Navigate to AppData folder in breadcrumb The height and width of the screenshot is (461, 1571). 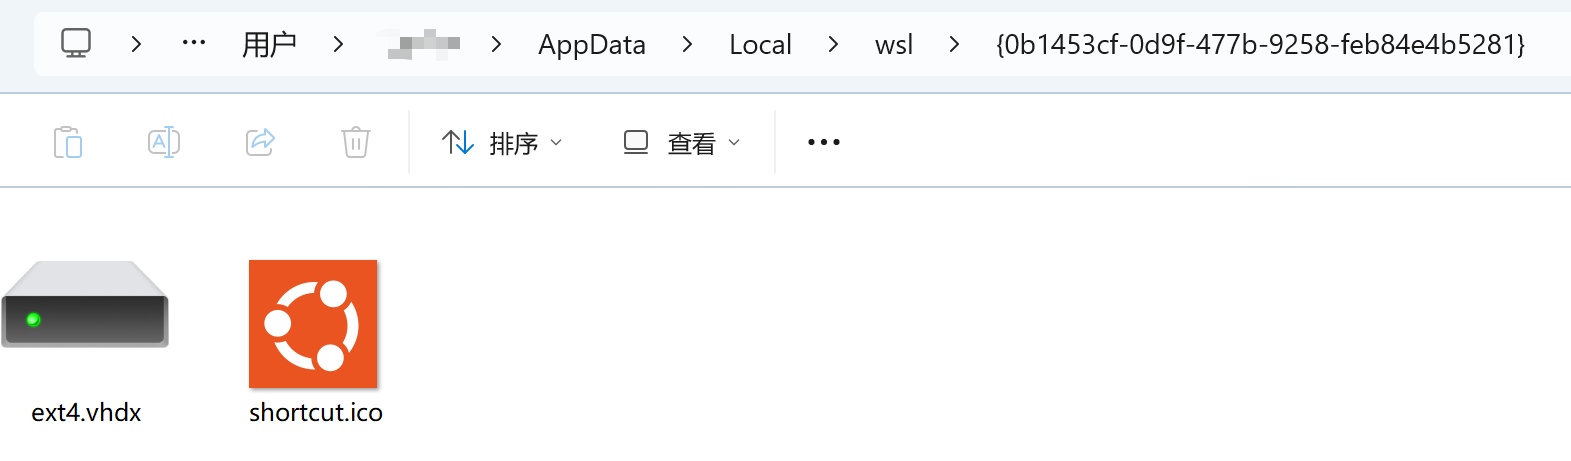pyautogui.click(x=592, y=44)
